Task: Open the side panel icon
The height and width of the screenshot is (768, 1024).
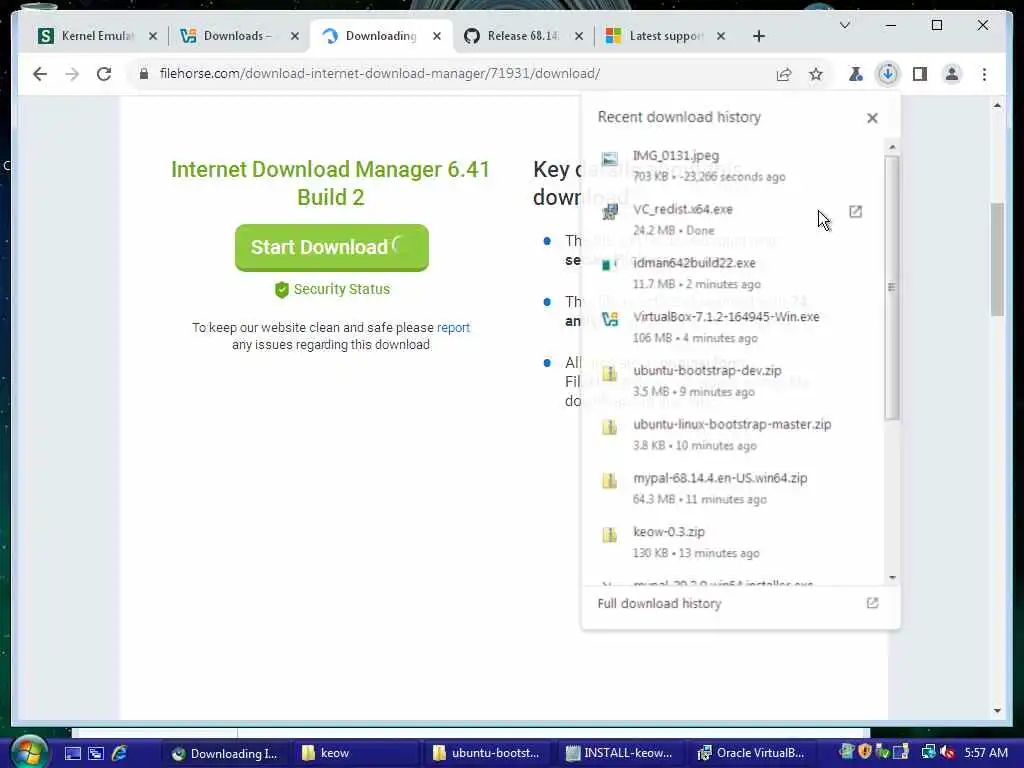Action: tap(920, 74)
